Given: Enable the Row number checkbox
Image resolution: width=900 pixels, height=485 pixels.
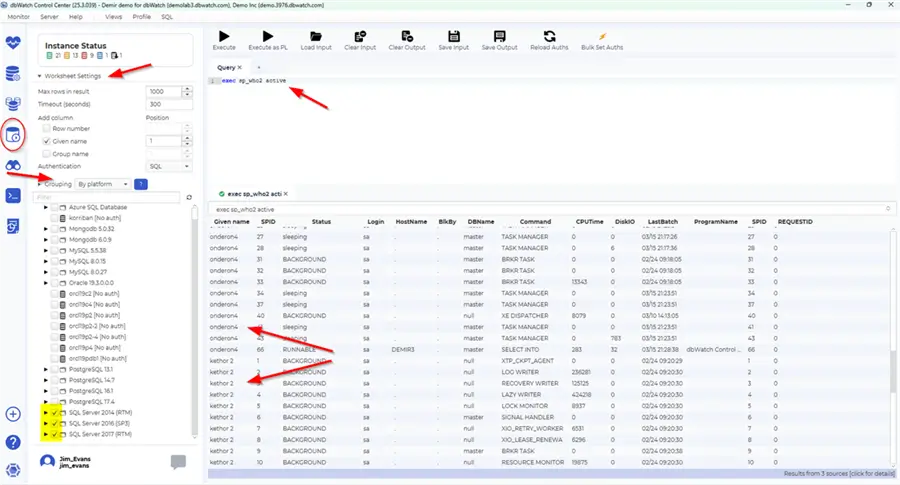Looking at the screenshot, I should click(x=46, y=129).
